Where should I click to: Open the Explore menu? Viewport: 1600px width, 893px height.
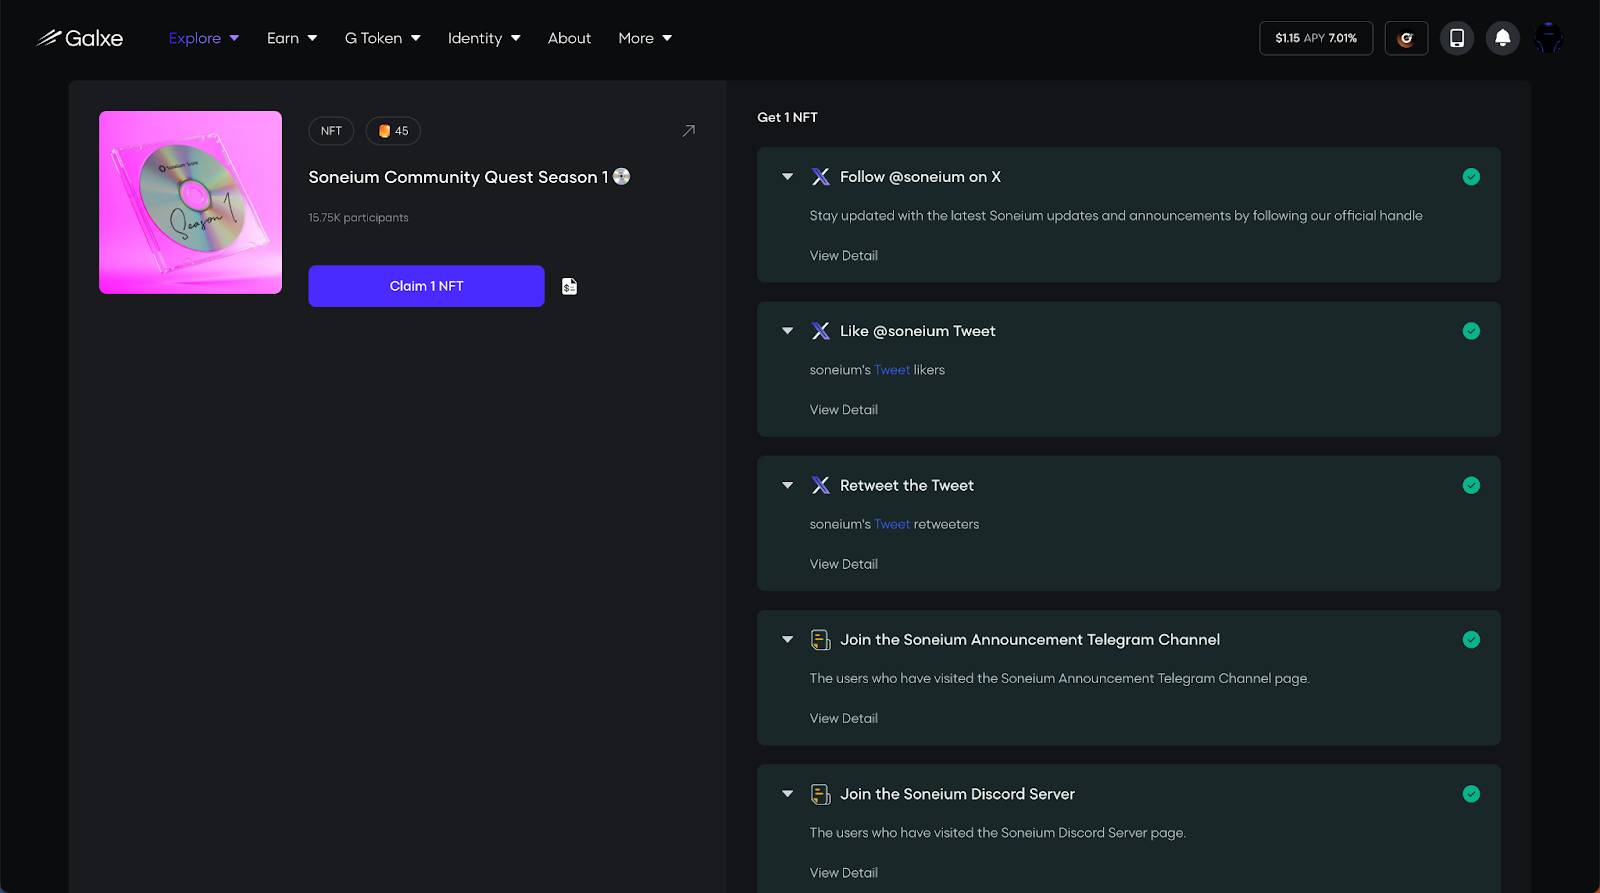204,38
